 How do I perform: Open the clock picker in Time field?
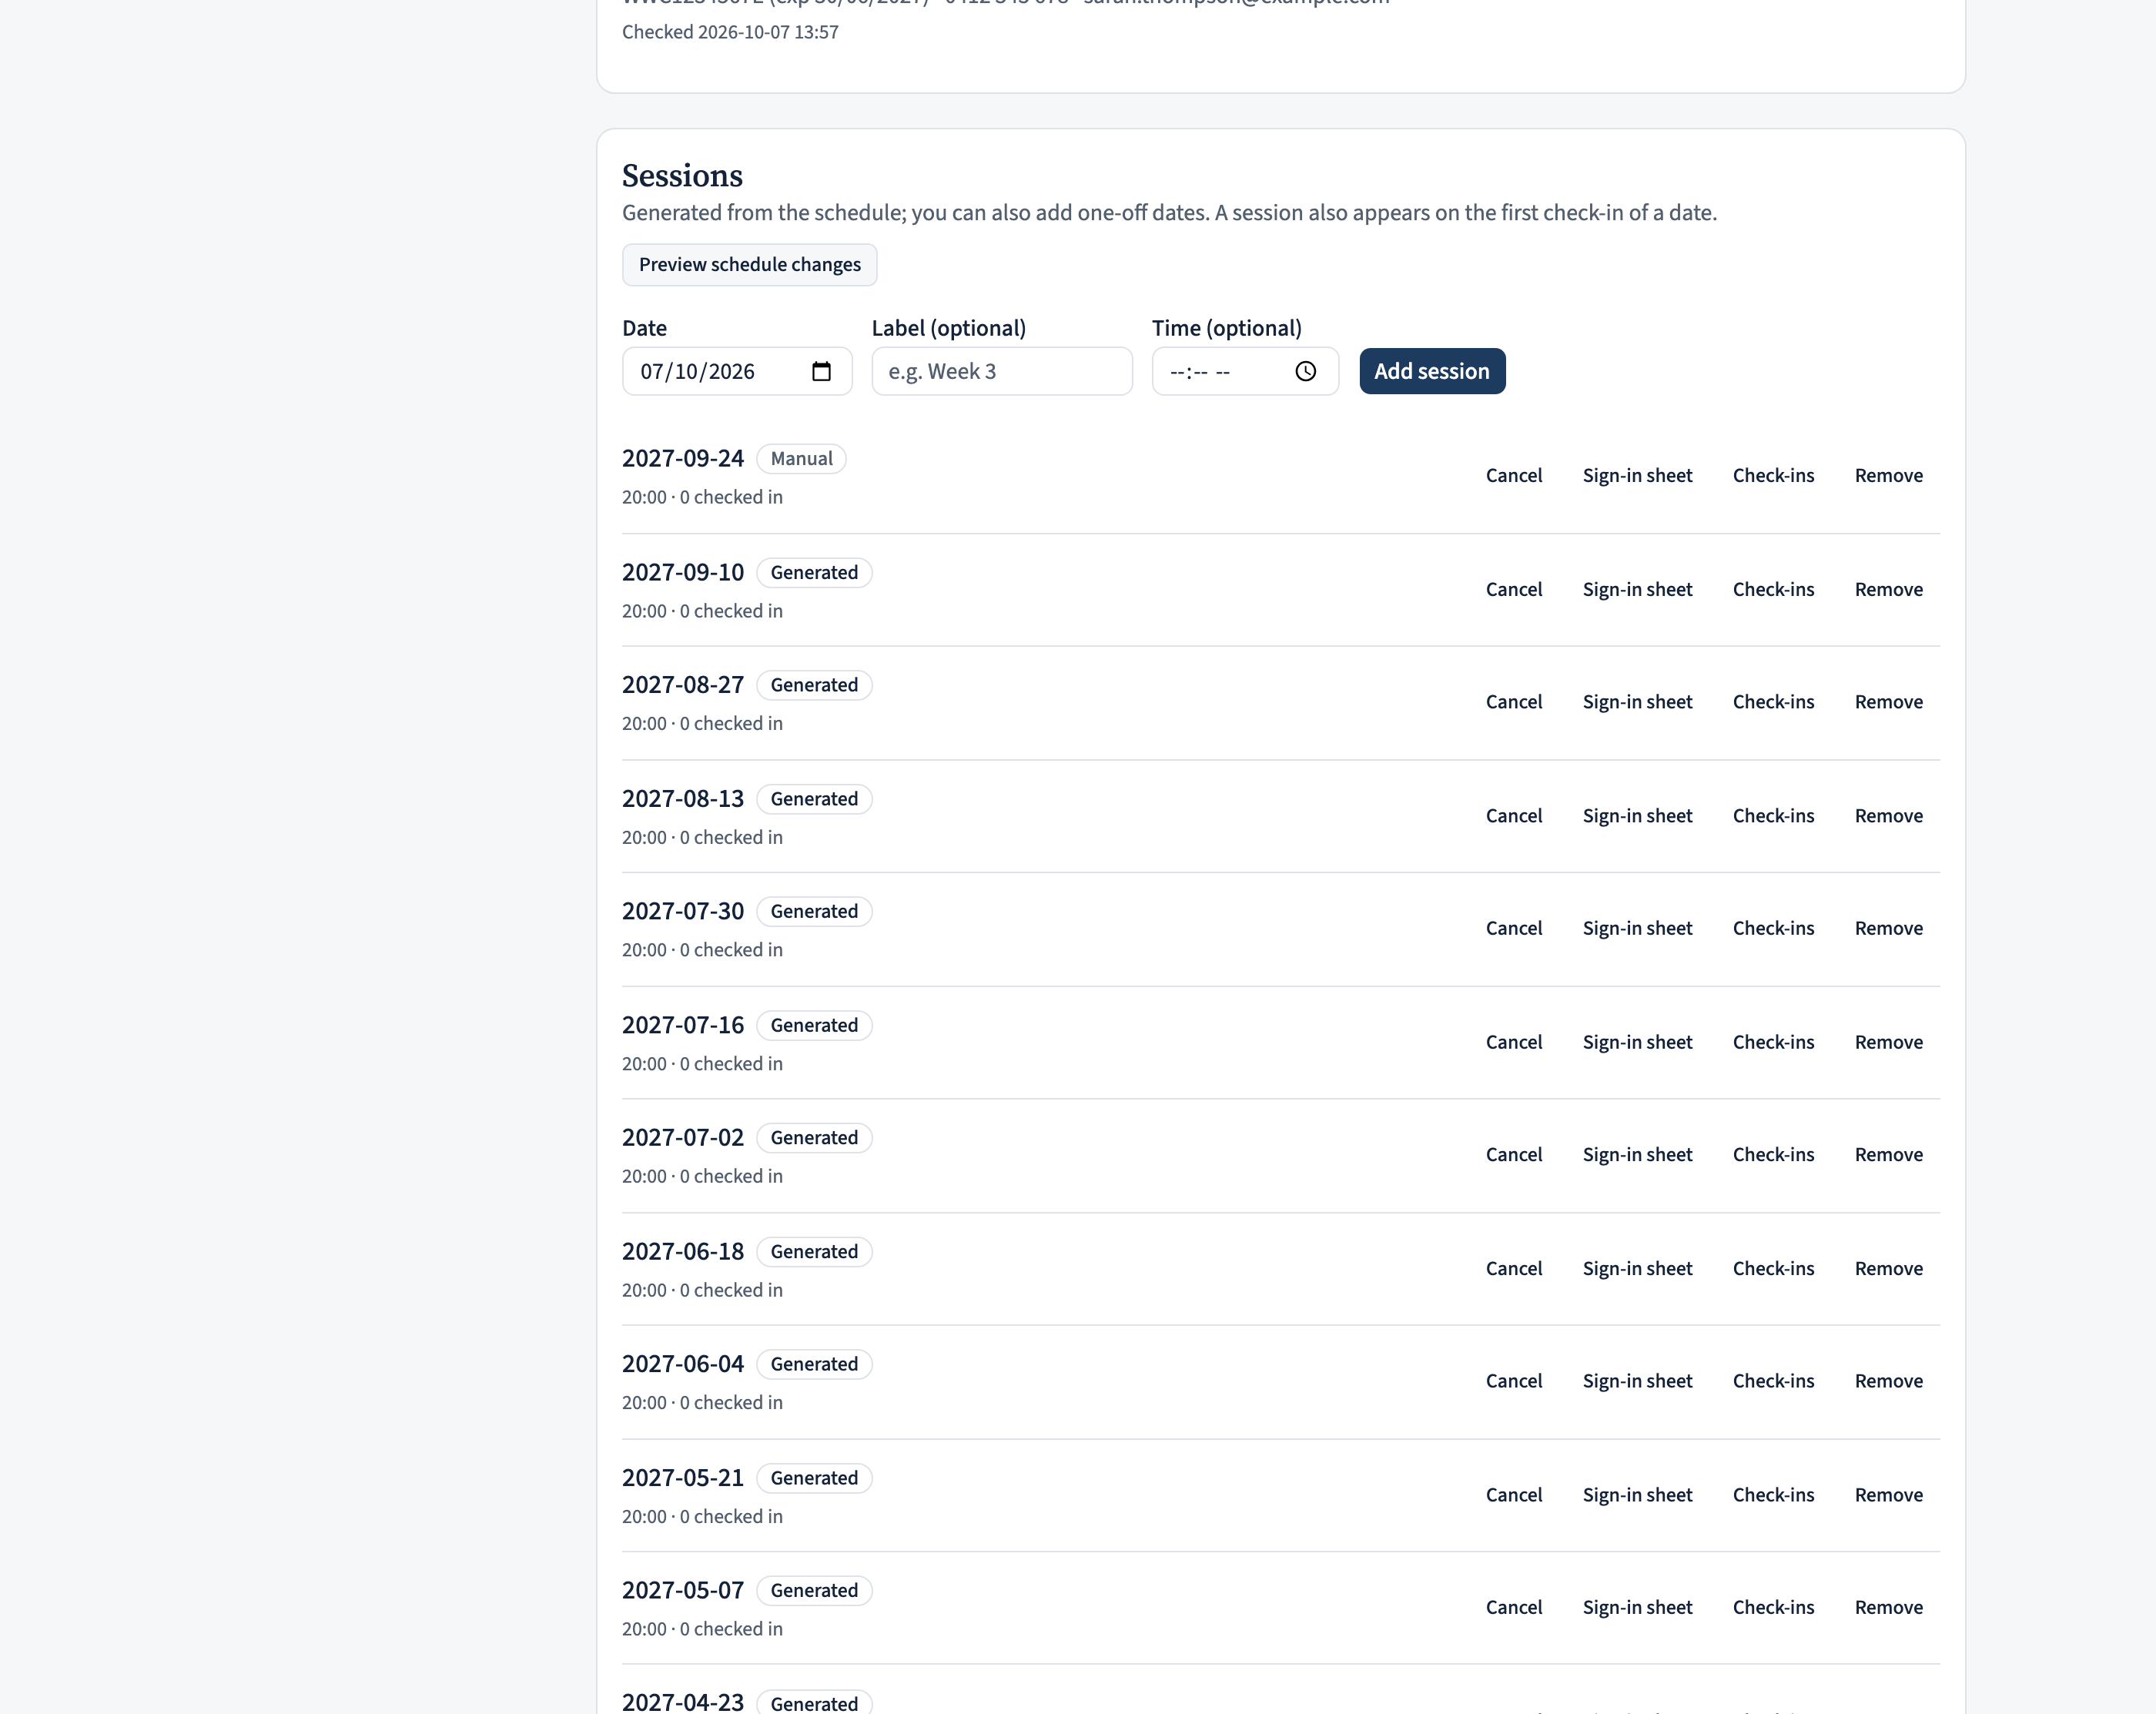(1305, 371)
